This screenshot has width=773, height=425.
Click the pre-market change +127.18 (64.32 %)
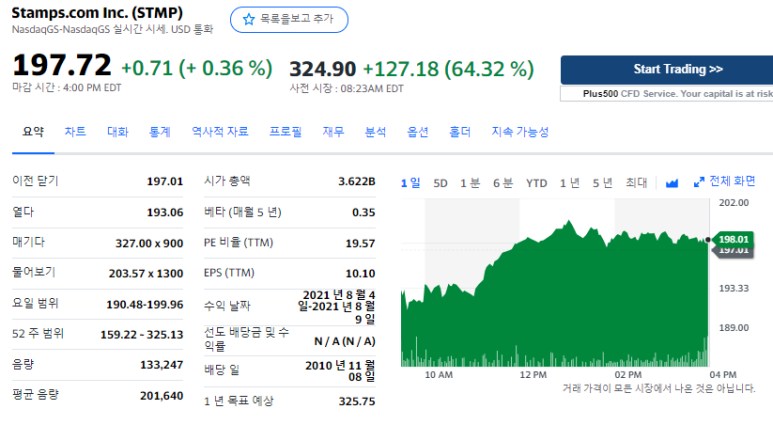448,69
